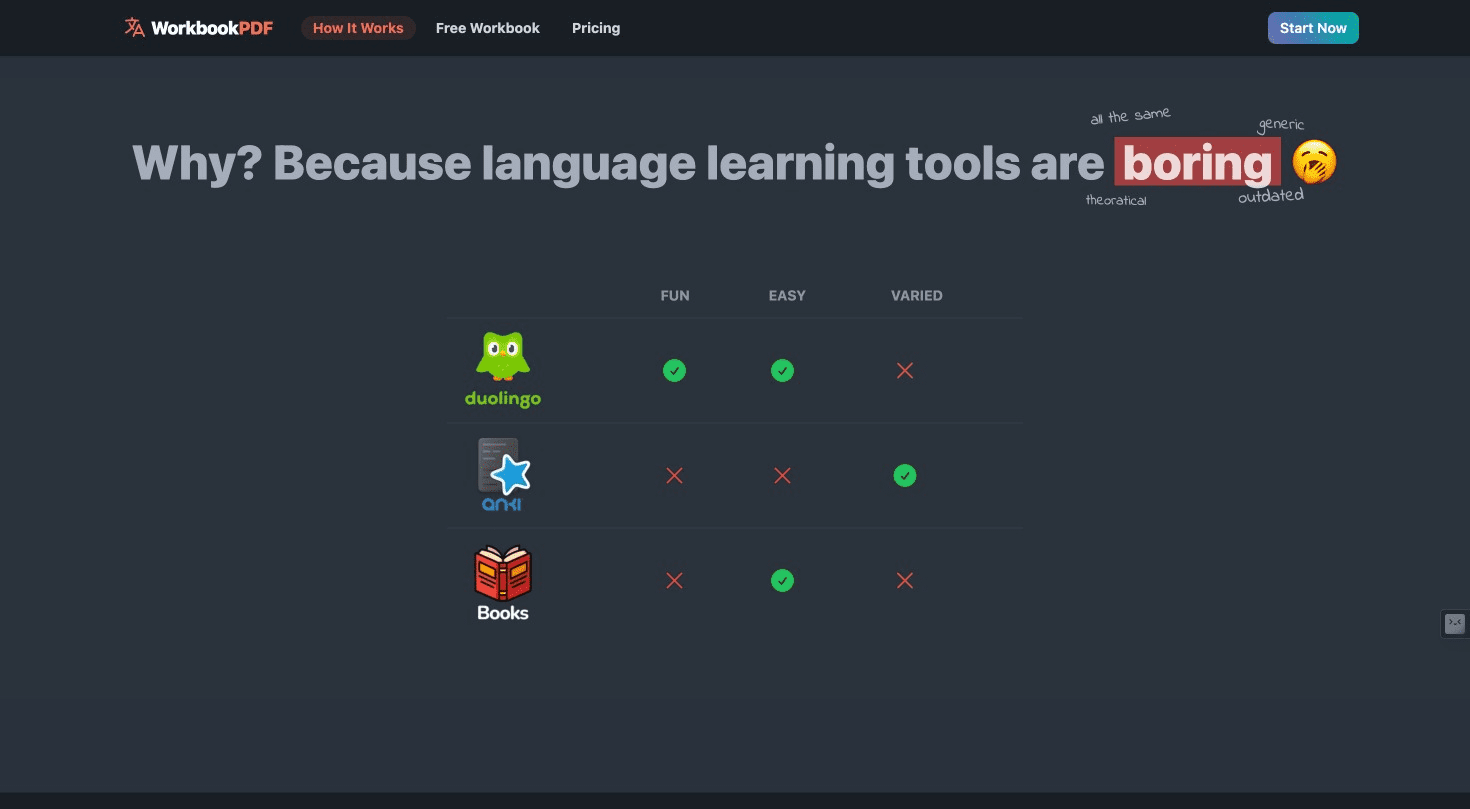
Task: Click the EASY column header
Action: point(787,296)
